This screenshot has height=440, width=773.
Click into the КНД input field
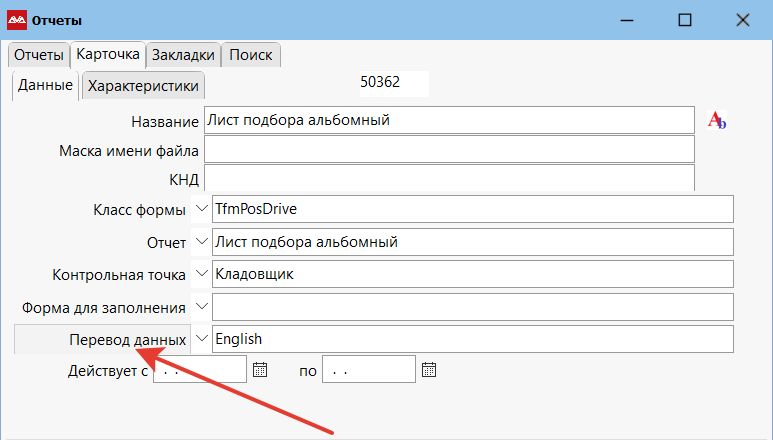click(447, 179)
